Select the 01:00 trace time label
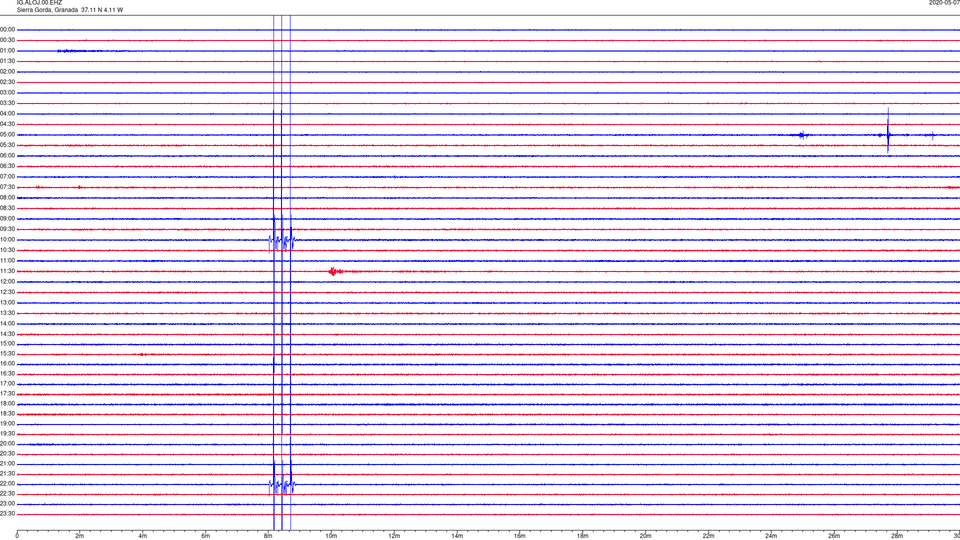The height and width of the screenshot is (540, 960). tap(8, 51)
